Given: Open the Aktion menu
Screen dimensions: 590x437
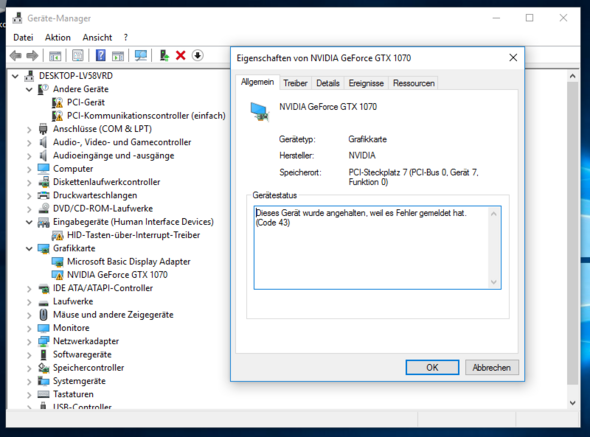Looking at the screenshot, I should click(x=58, y=38).
